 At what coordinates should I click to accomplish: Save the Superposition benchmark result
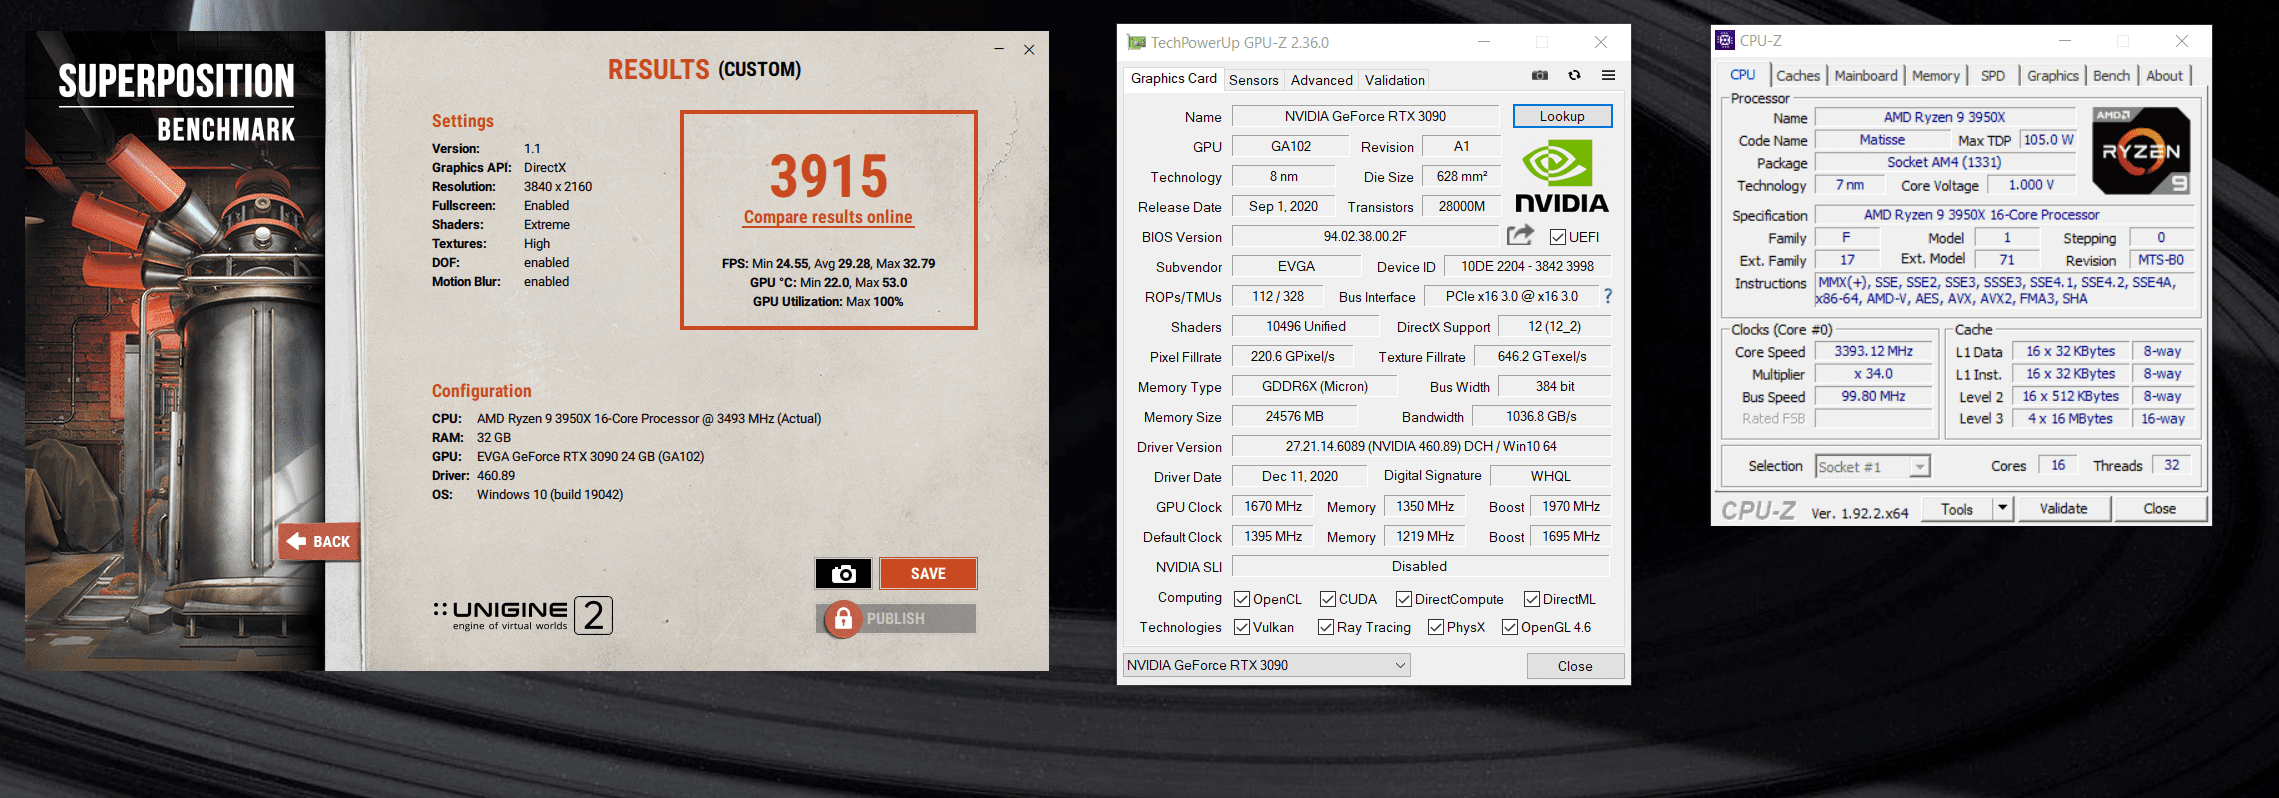[x=928, y=574]
